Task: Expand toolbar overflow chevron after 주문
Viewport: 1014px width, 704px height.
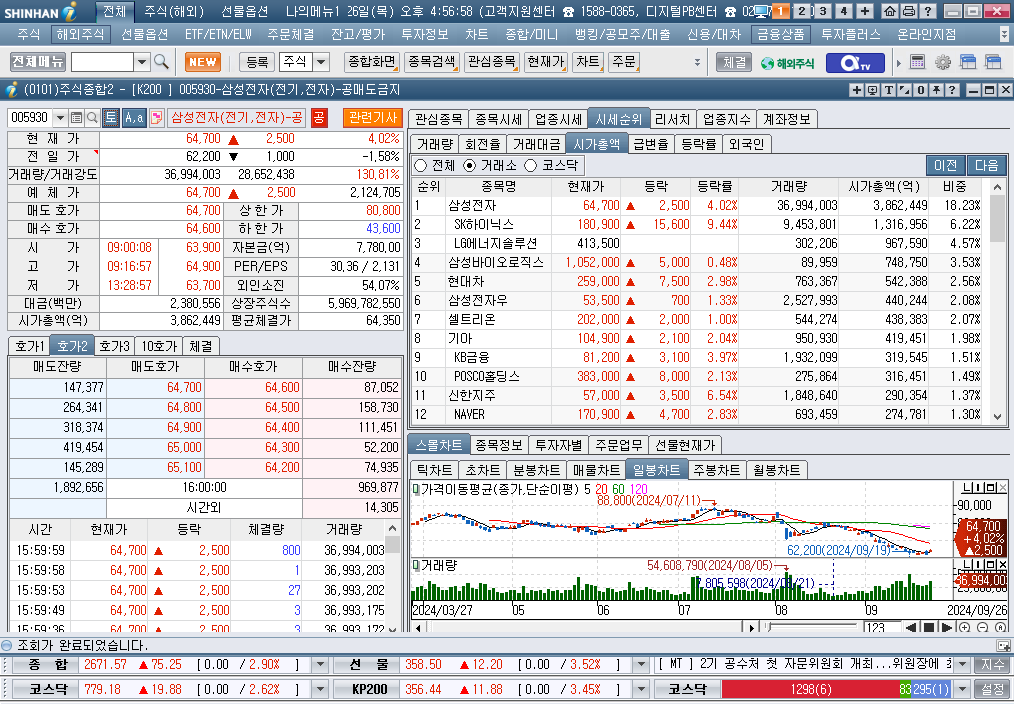Action: click(x=697, y=62)
